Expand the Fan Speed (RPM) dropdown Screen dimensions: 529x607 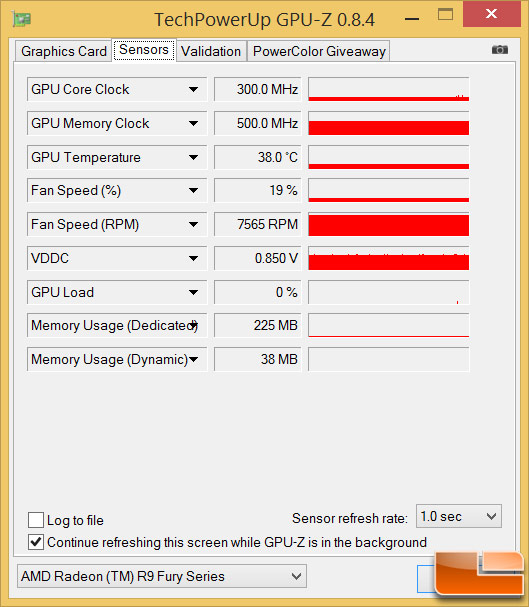pos(193,225)
